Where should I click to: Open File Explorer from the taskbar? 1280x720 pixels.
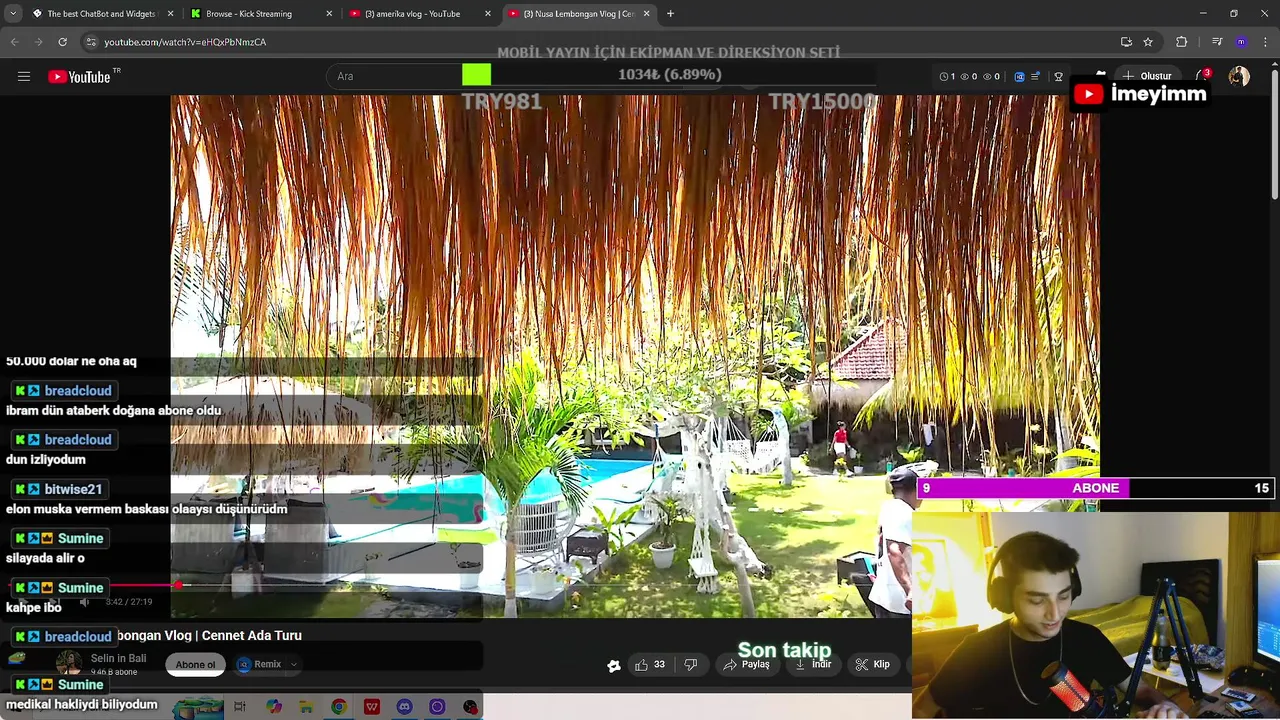(x=306, y=707)
